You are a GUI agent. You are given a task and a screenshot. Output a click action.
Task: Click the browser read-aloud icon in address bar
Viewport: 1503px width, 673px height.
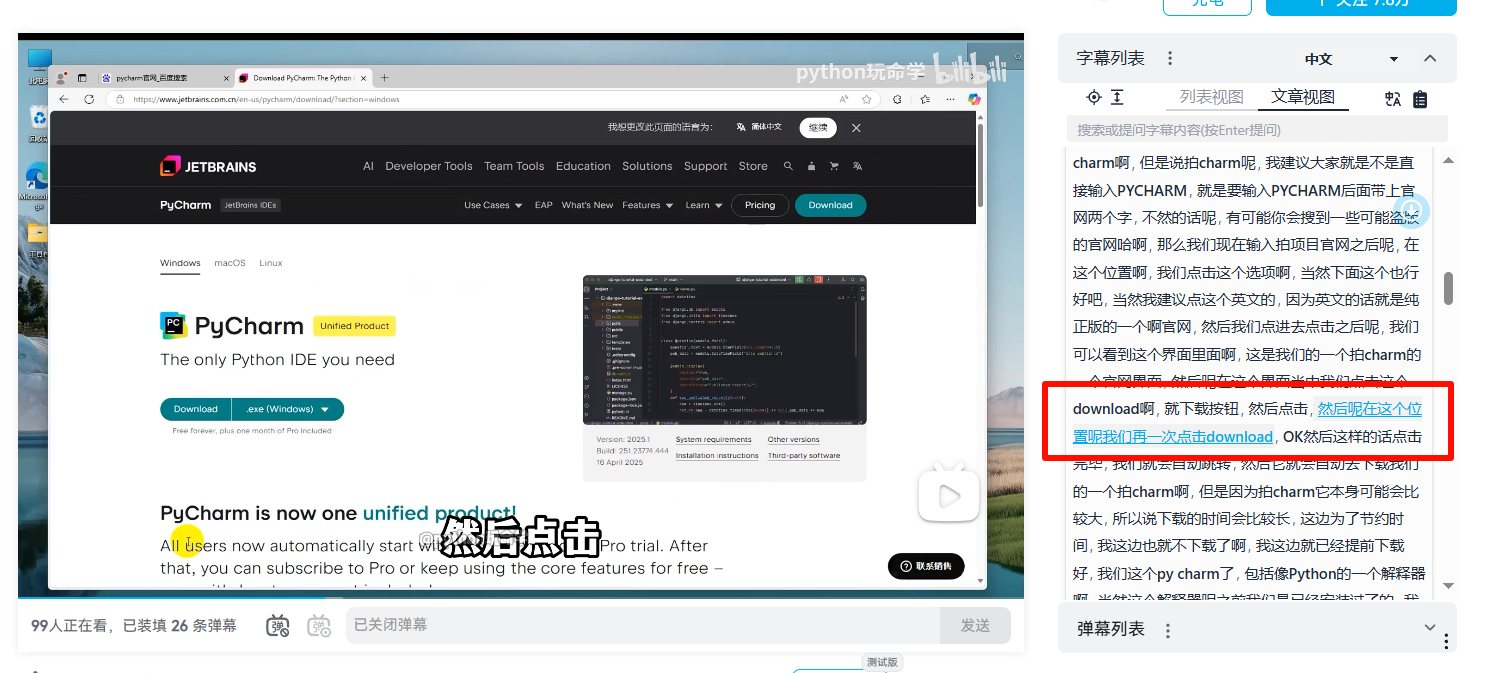click(844, 99)
